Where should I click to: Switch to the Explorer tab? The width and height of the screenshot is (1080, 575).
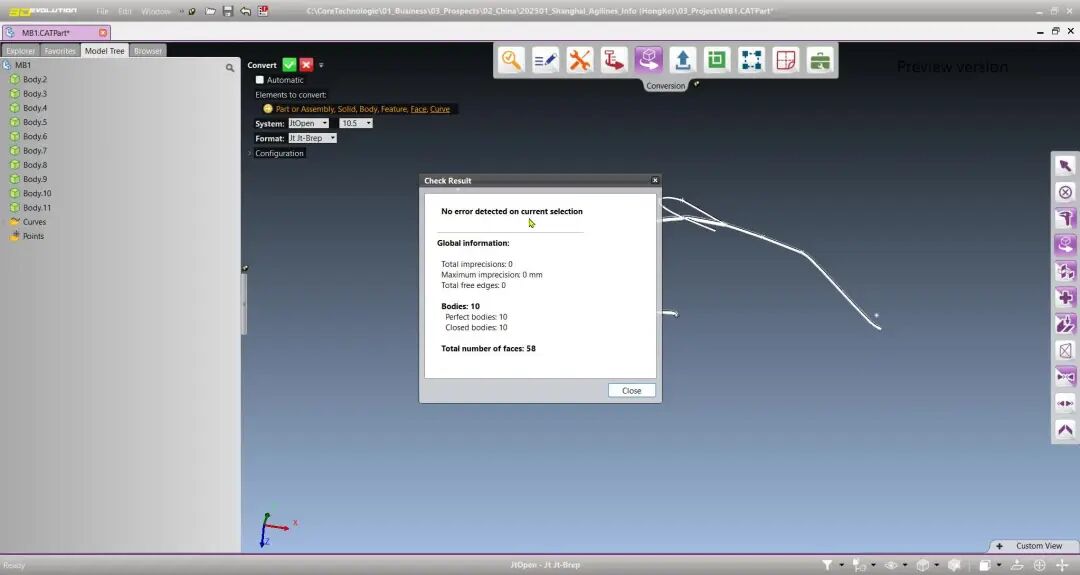[x=21, y=51]
